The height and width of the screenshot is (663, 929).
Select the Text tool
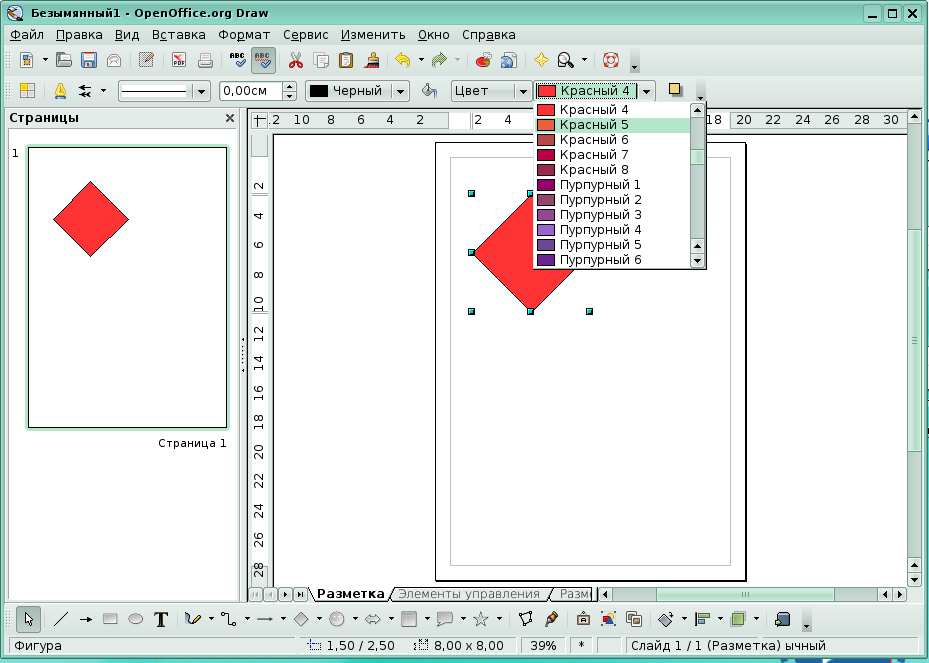tap(161, 619)
